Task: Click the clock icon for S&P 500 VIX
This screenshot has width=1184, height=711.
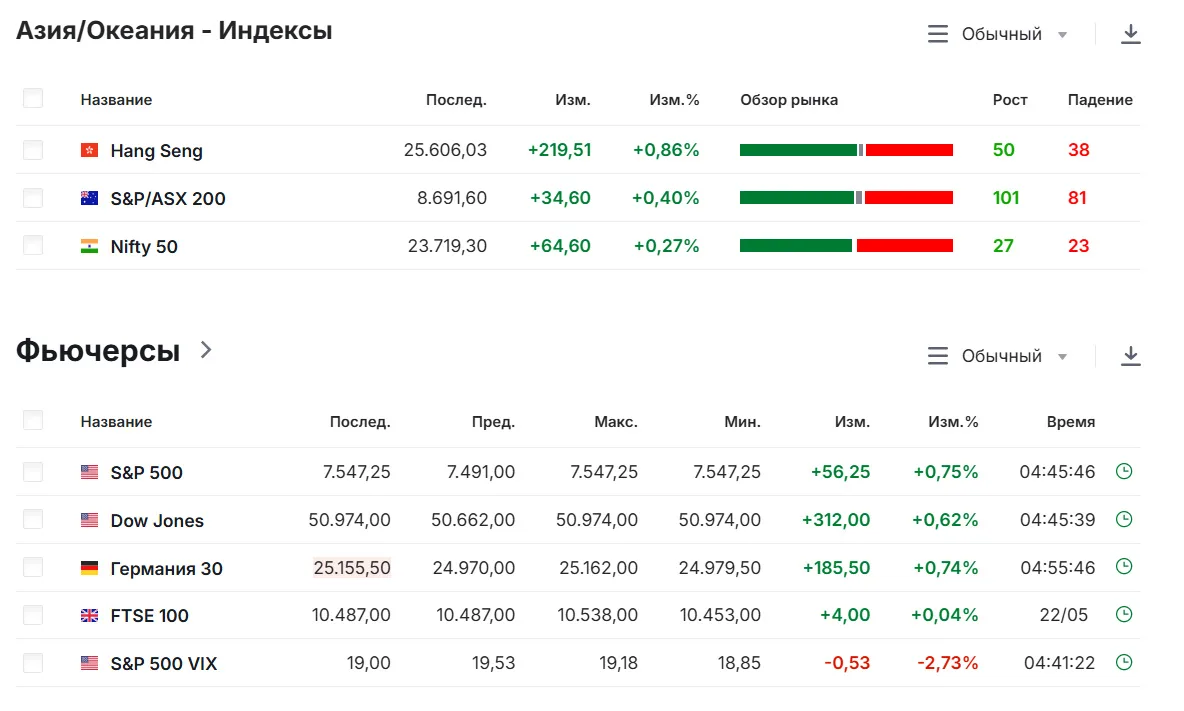Action: pyautogui.click(x=1124, y=663)
